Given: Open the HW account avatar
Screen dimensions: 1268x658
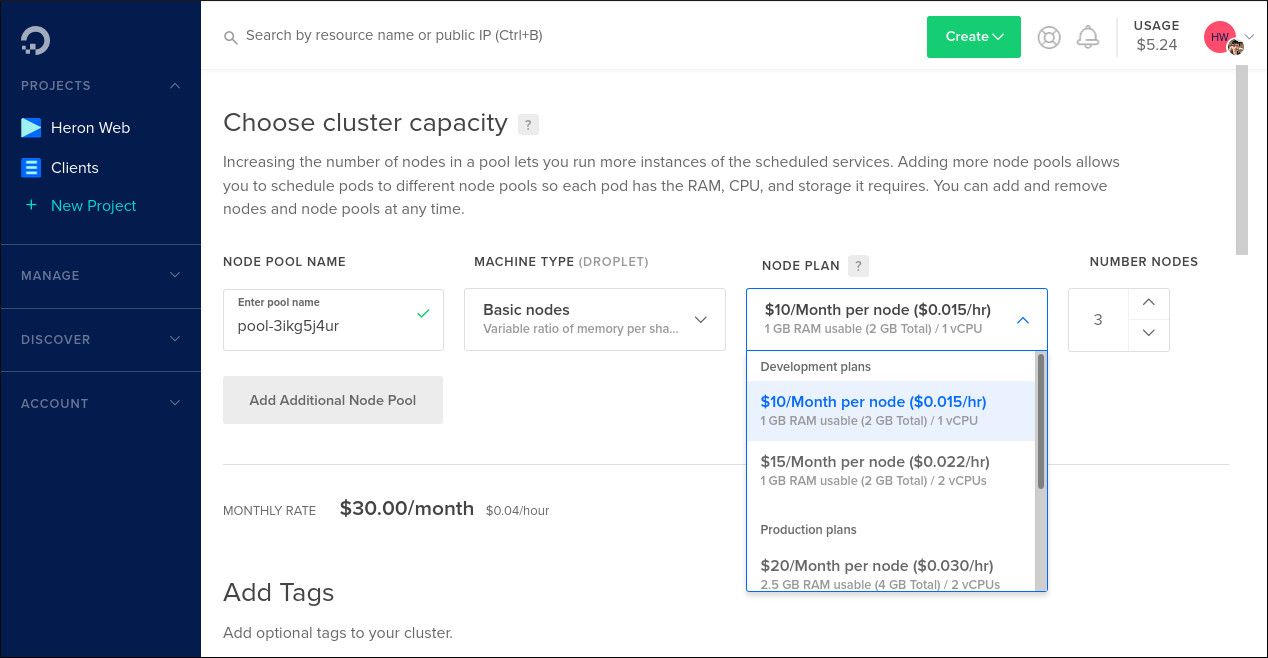Looking at the screenshot, I should point(1219,36).
